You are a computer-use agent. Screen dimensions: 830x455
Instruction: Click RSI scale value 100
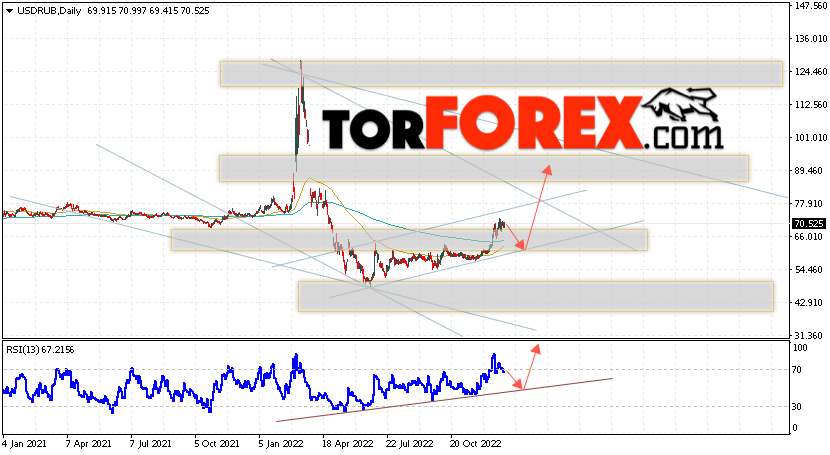800,348
